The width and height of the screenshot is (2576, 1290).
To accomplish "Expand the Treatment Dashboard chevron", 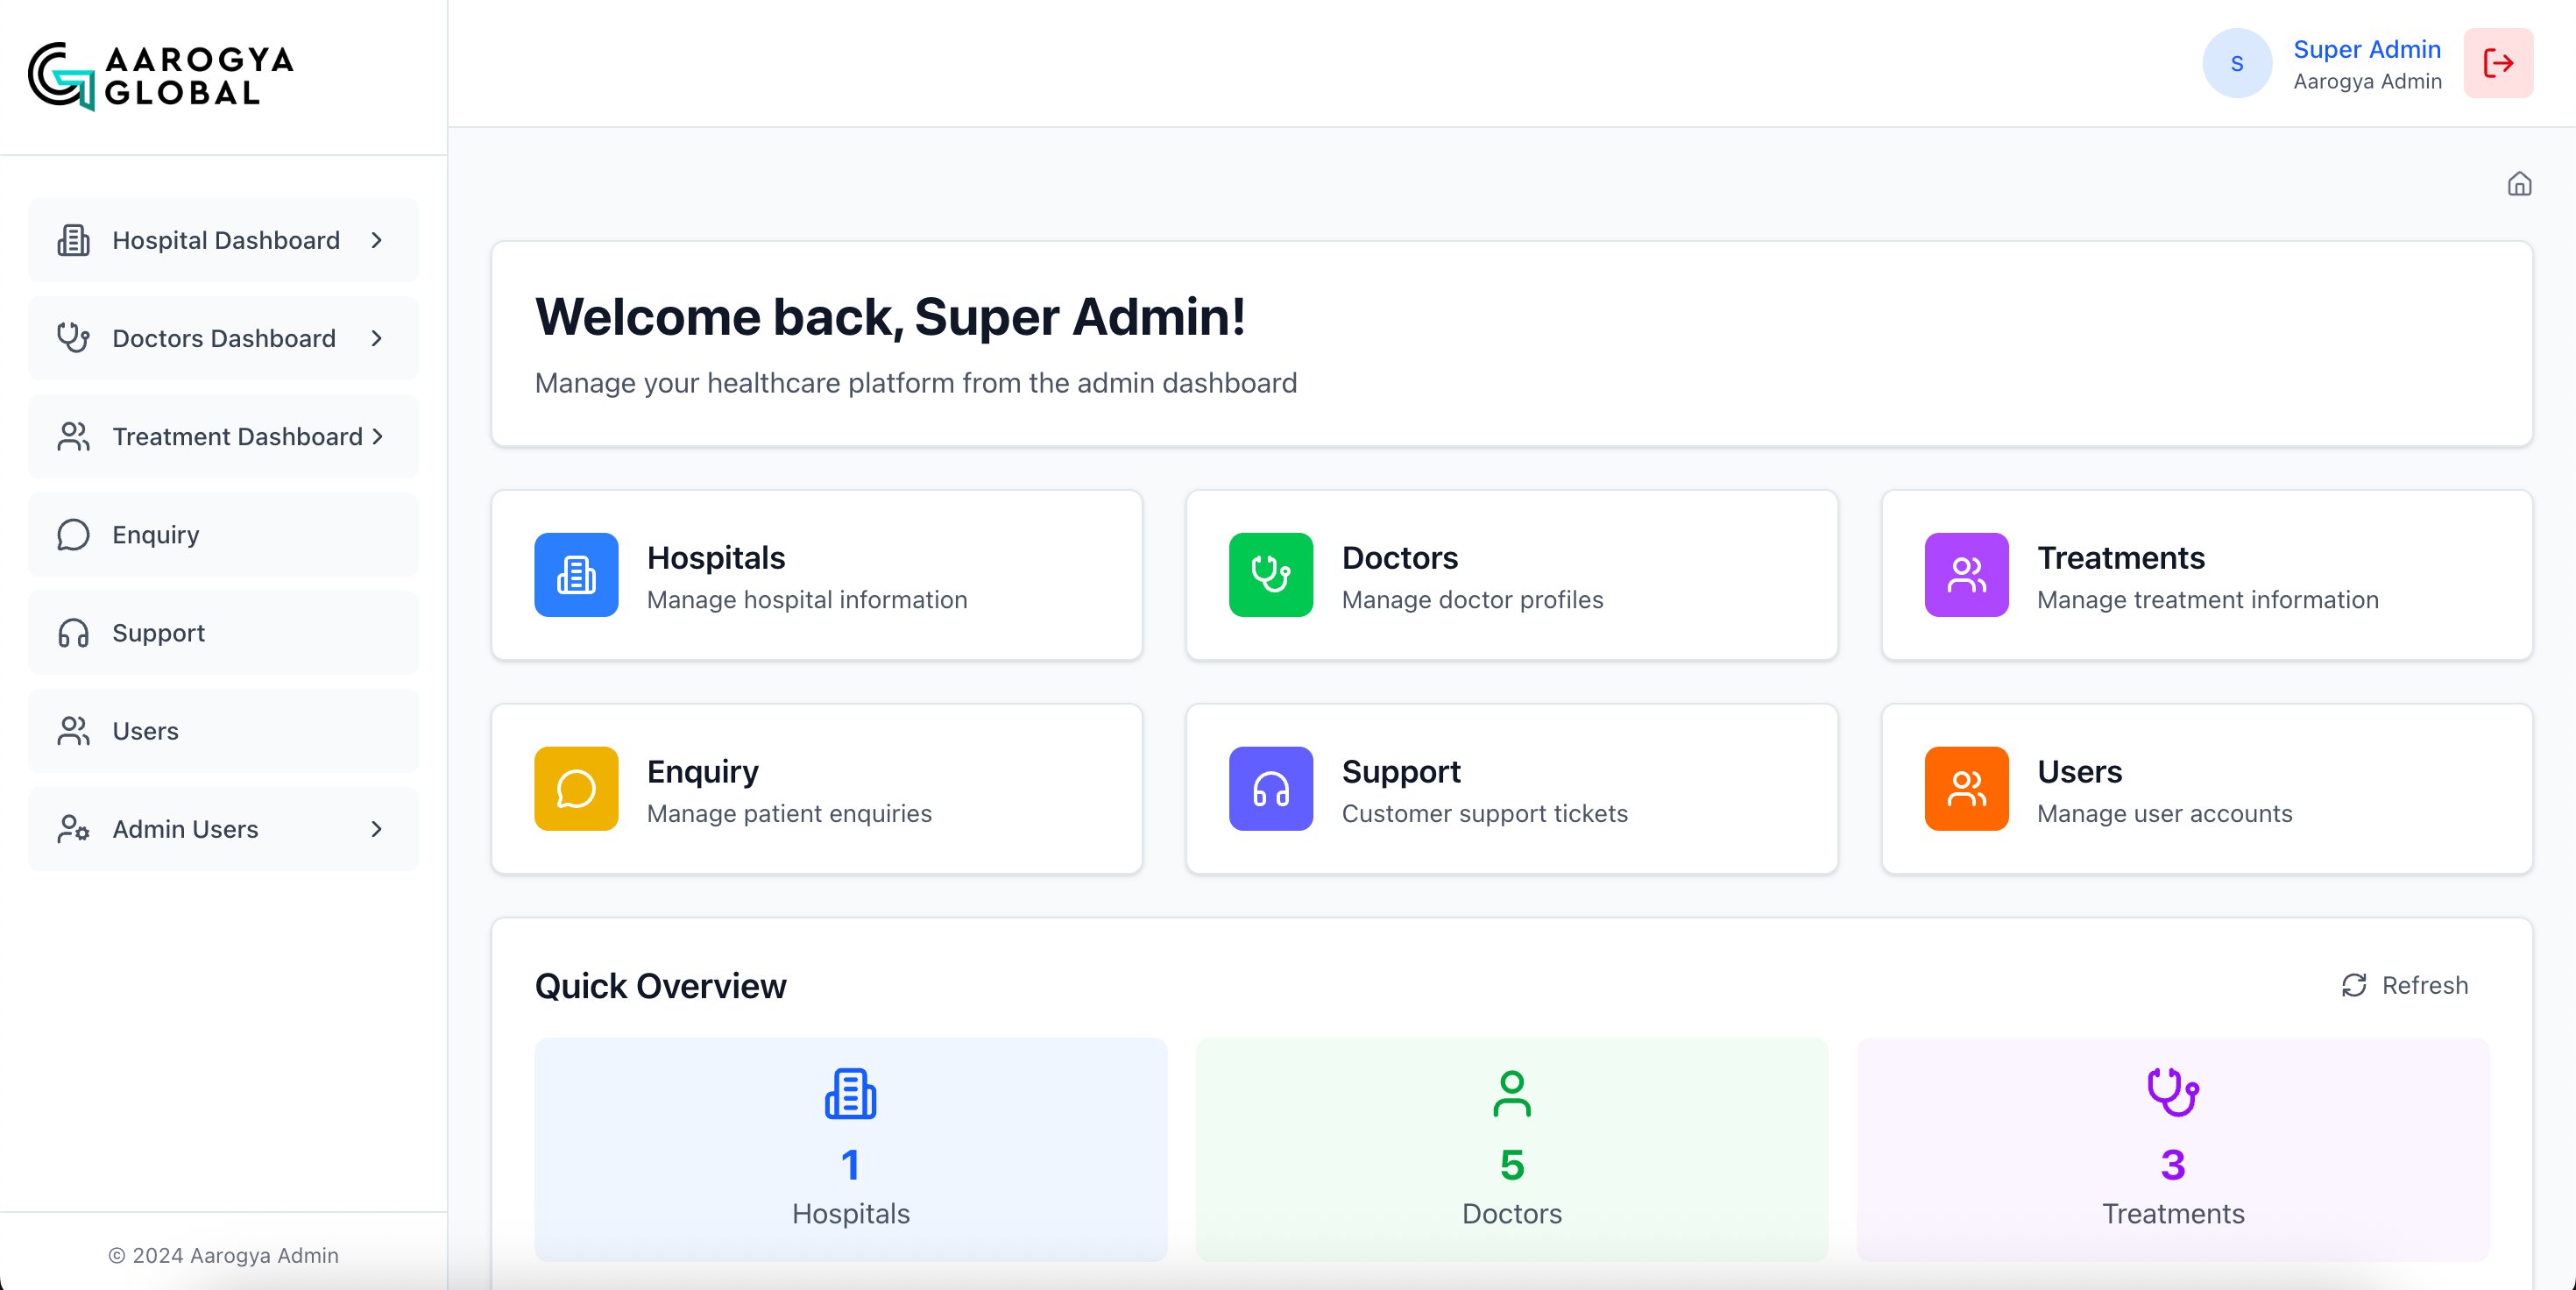I will (377, 436).
